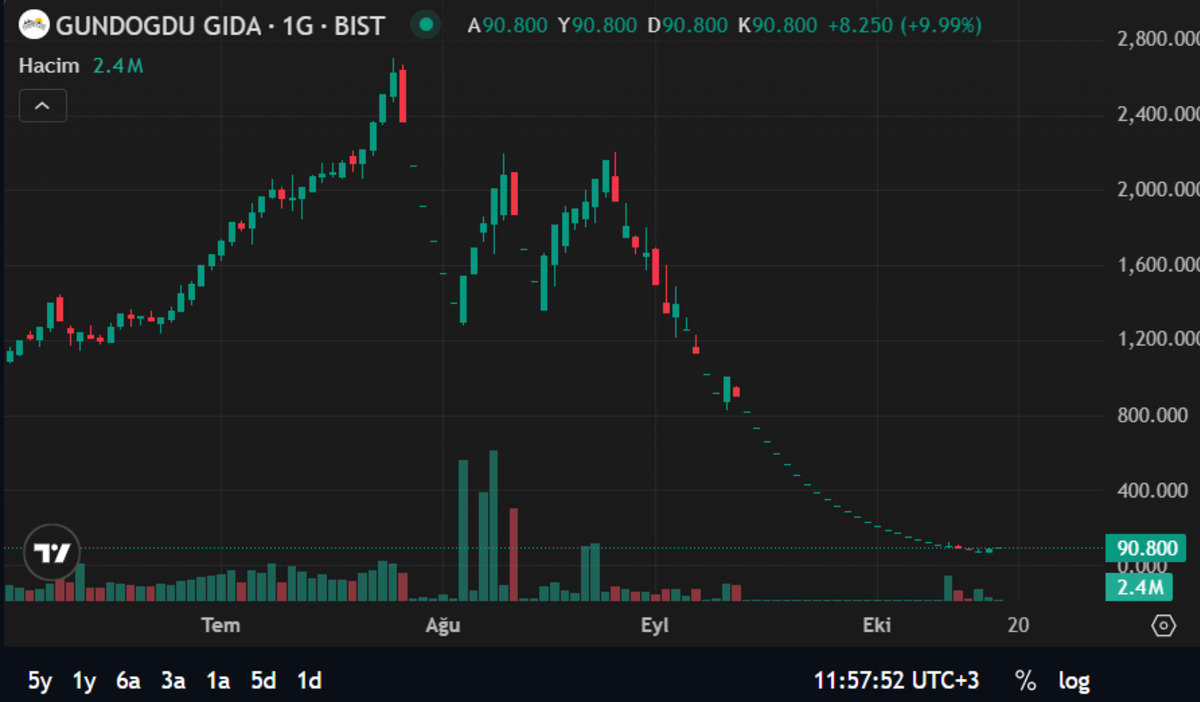Click the 2,000.000 price axis value

(x=1157, y=190)
